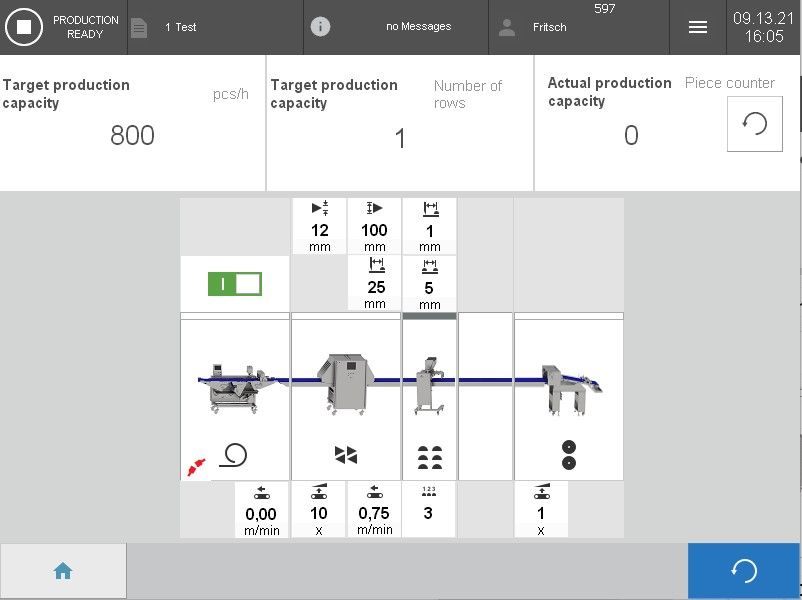Toggle the green on/off switch
The height and width of the screenshot is (600, 802).
(x=234, y=284)
